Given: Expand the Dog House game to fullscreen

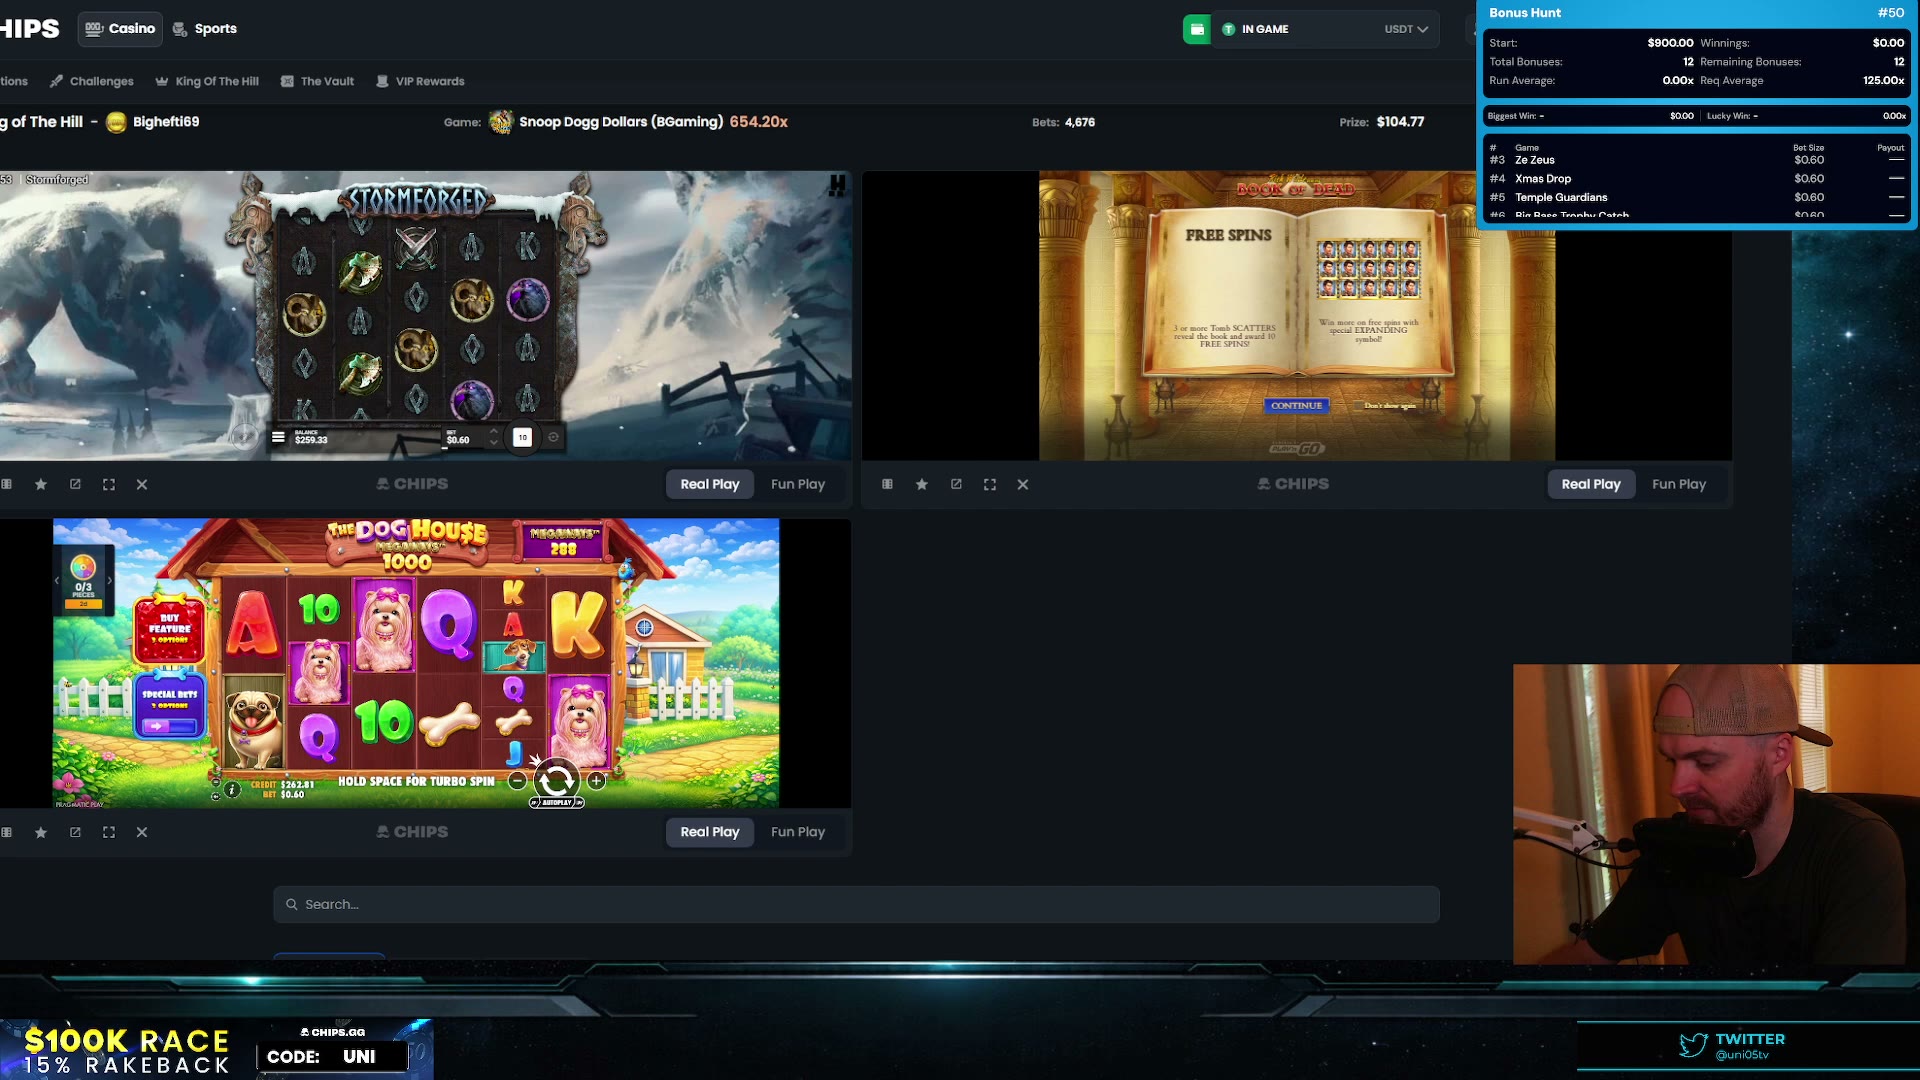Looking at the screenshot, I should (109, 832).
